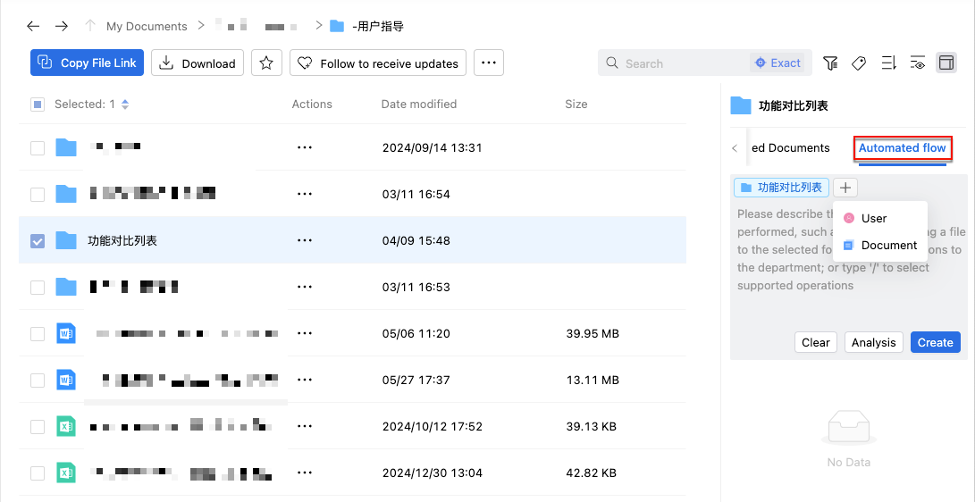Choose Document from the popup menu
The width and height of the screenshot is (976, 502).
tap(887, 245)
